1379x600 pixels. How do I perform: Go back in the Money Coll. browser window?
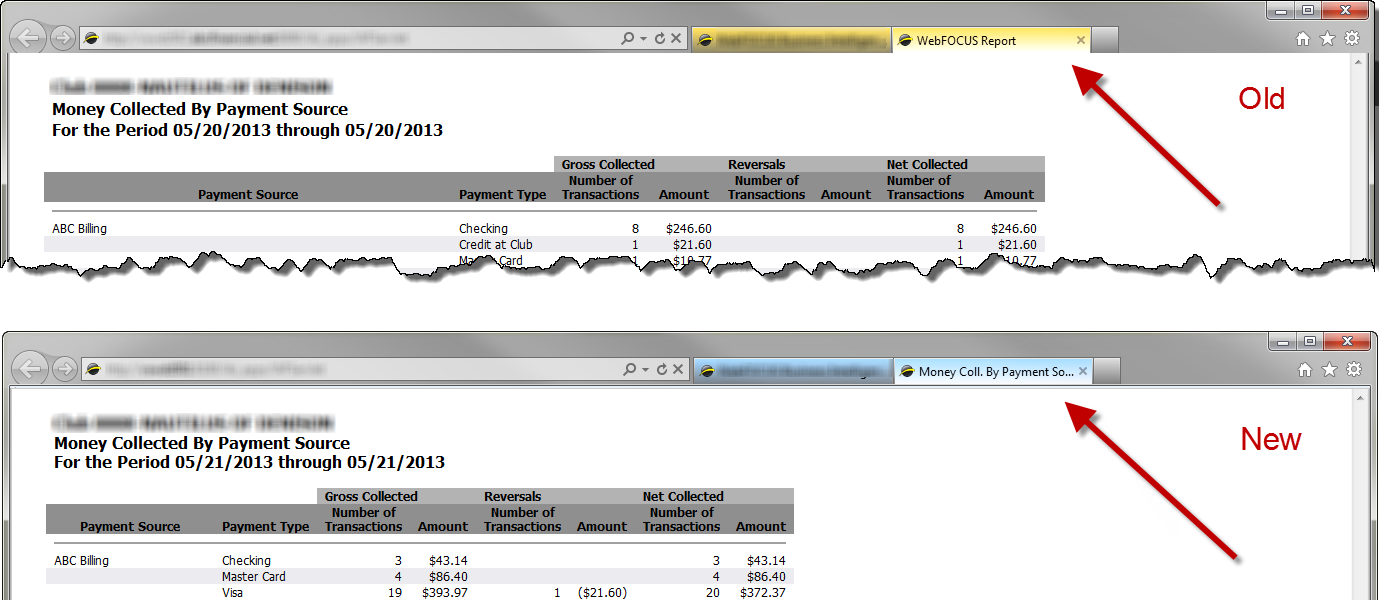click(31, 370)
